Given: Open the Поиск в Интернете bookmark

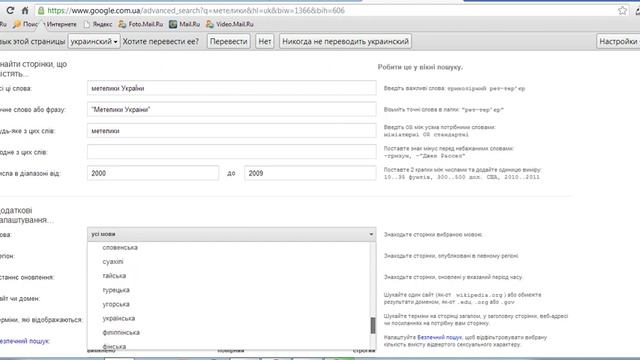Looking at the screenshot, I should tap(44, 24).
